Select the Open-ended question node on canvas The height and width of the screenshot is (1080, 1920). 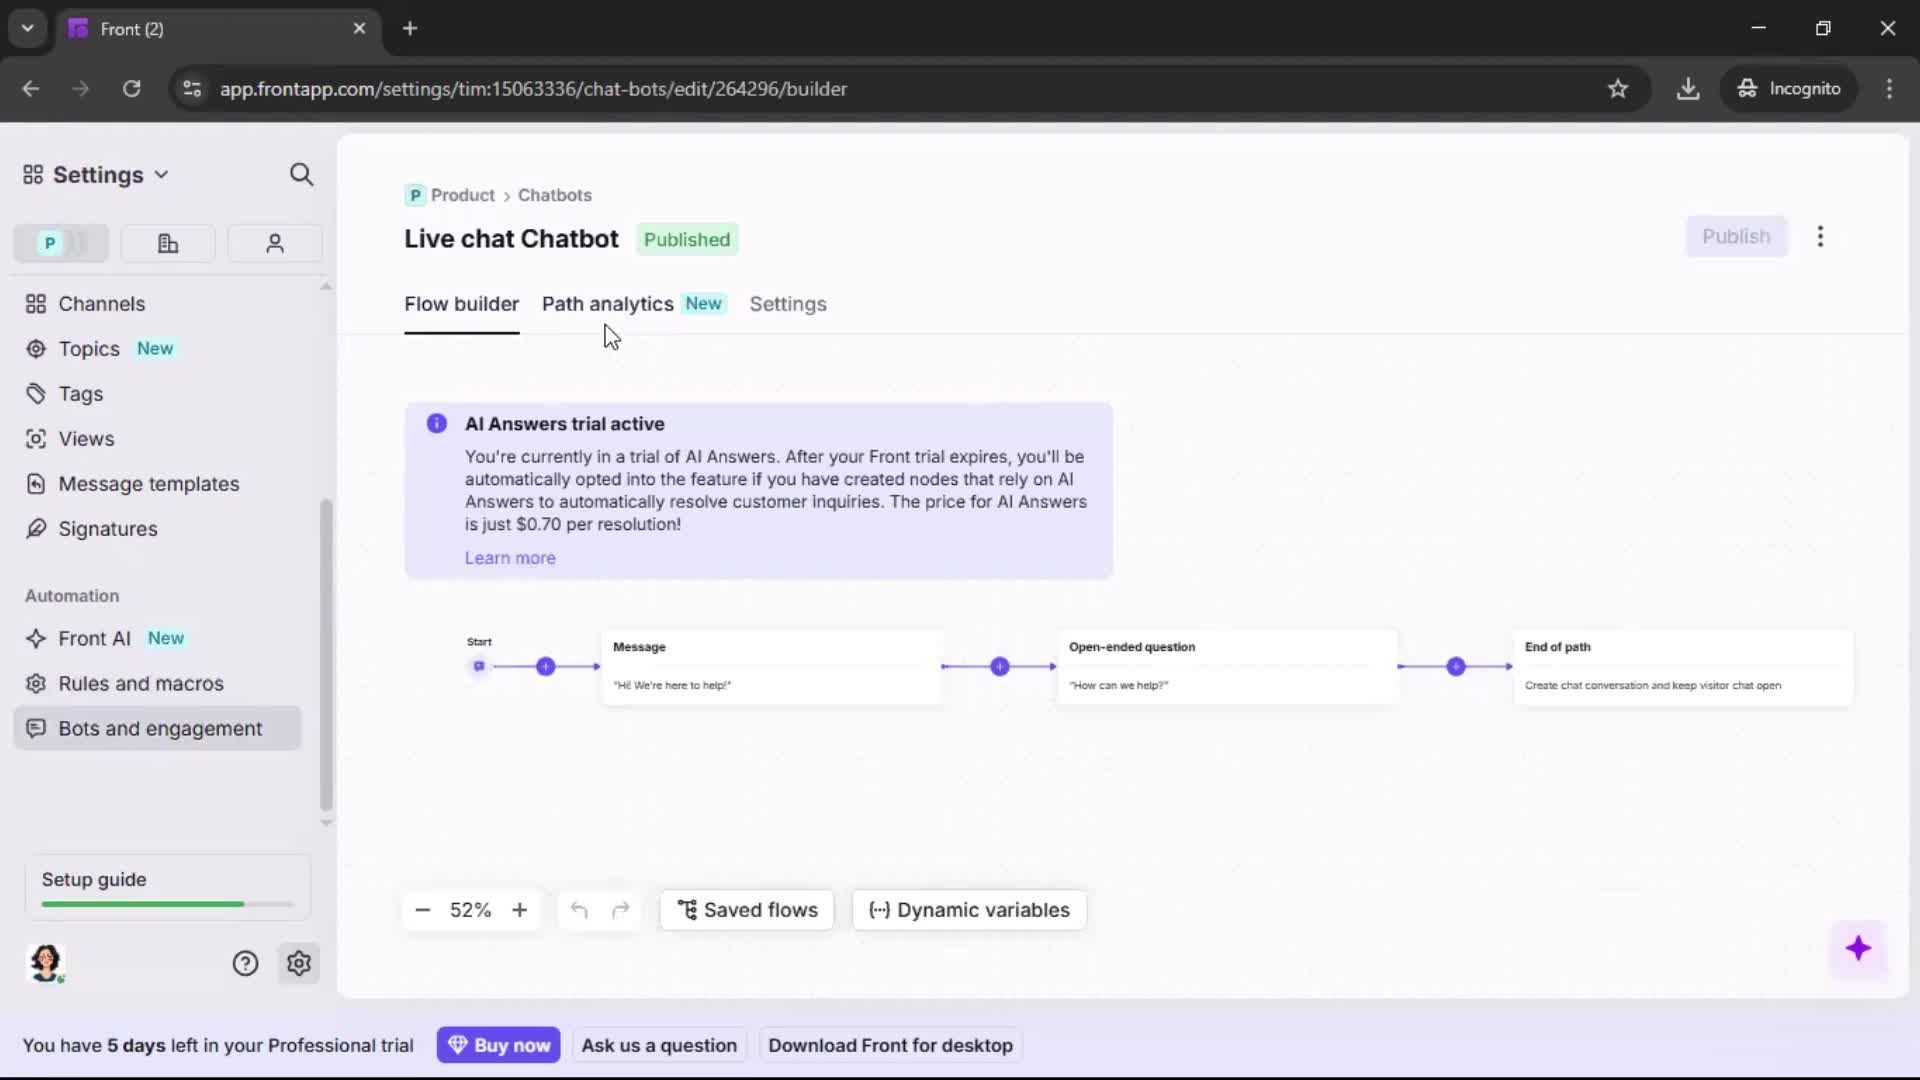coord(1226,665)
